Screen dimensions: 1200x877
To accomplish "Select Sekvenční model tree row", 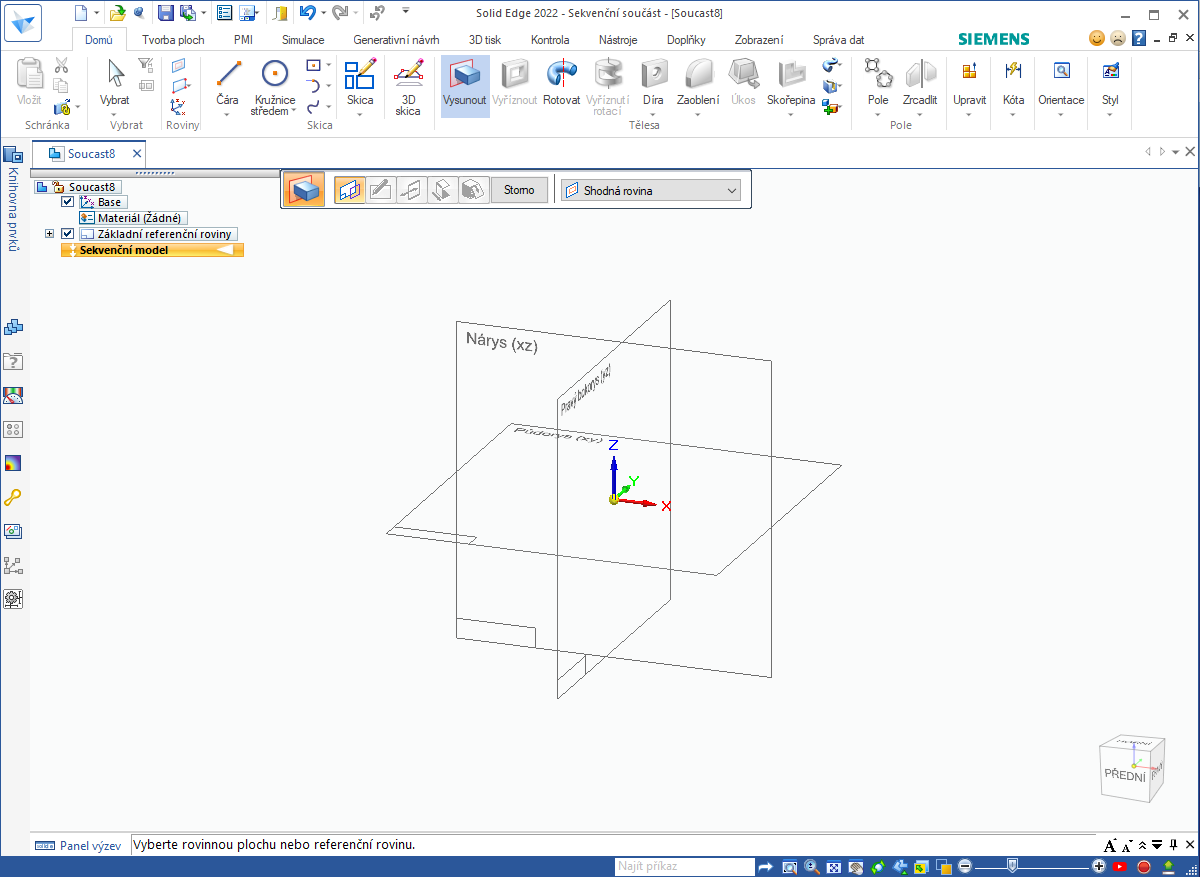I will (152, 250).
